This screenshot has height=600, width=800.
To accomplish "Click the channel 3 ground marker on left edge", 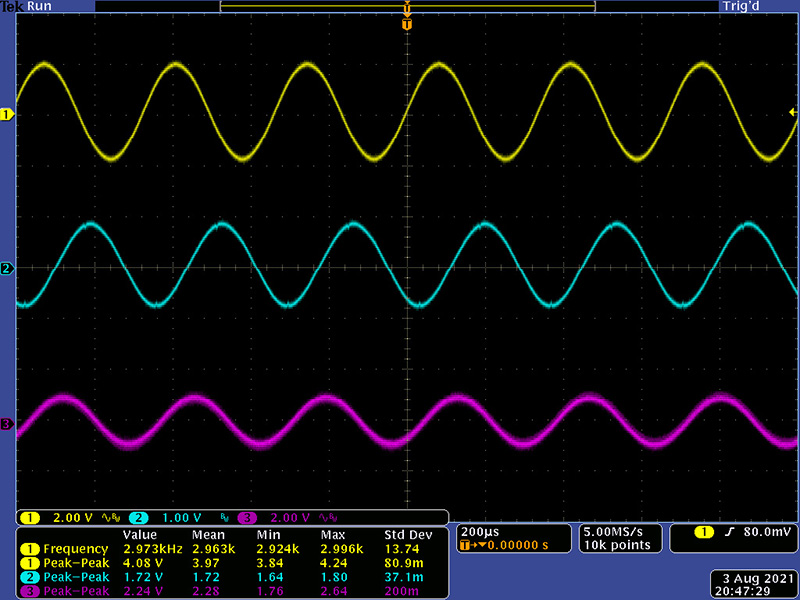I will click(x=6, y=425).
